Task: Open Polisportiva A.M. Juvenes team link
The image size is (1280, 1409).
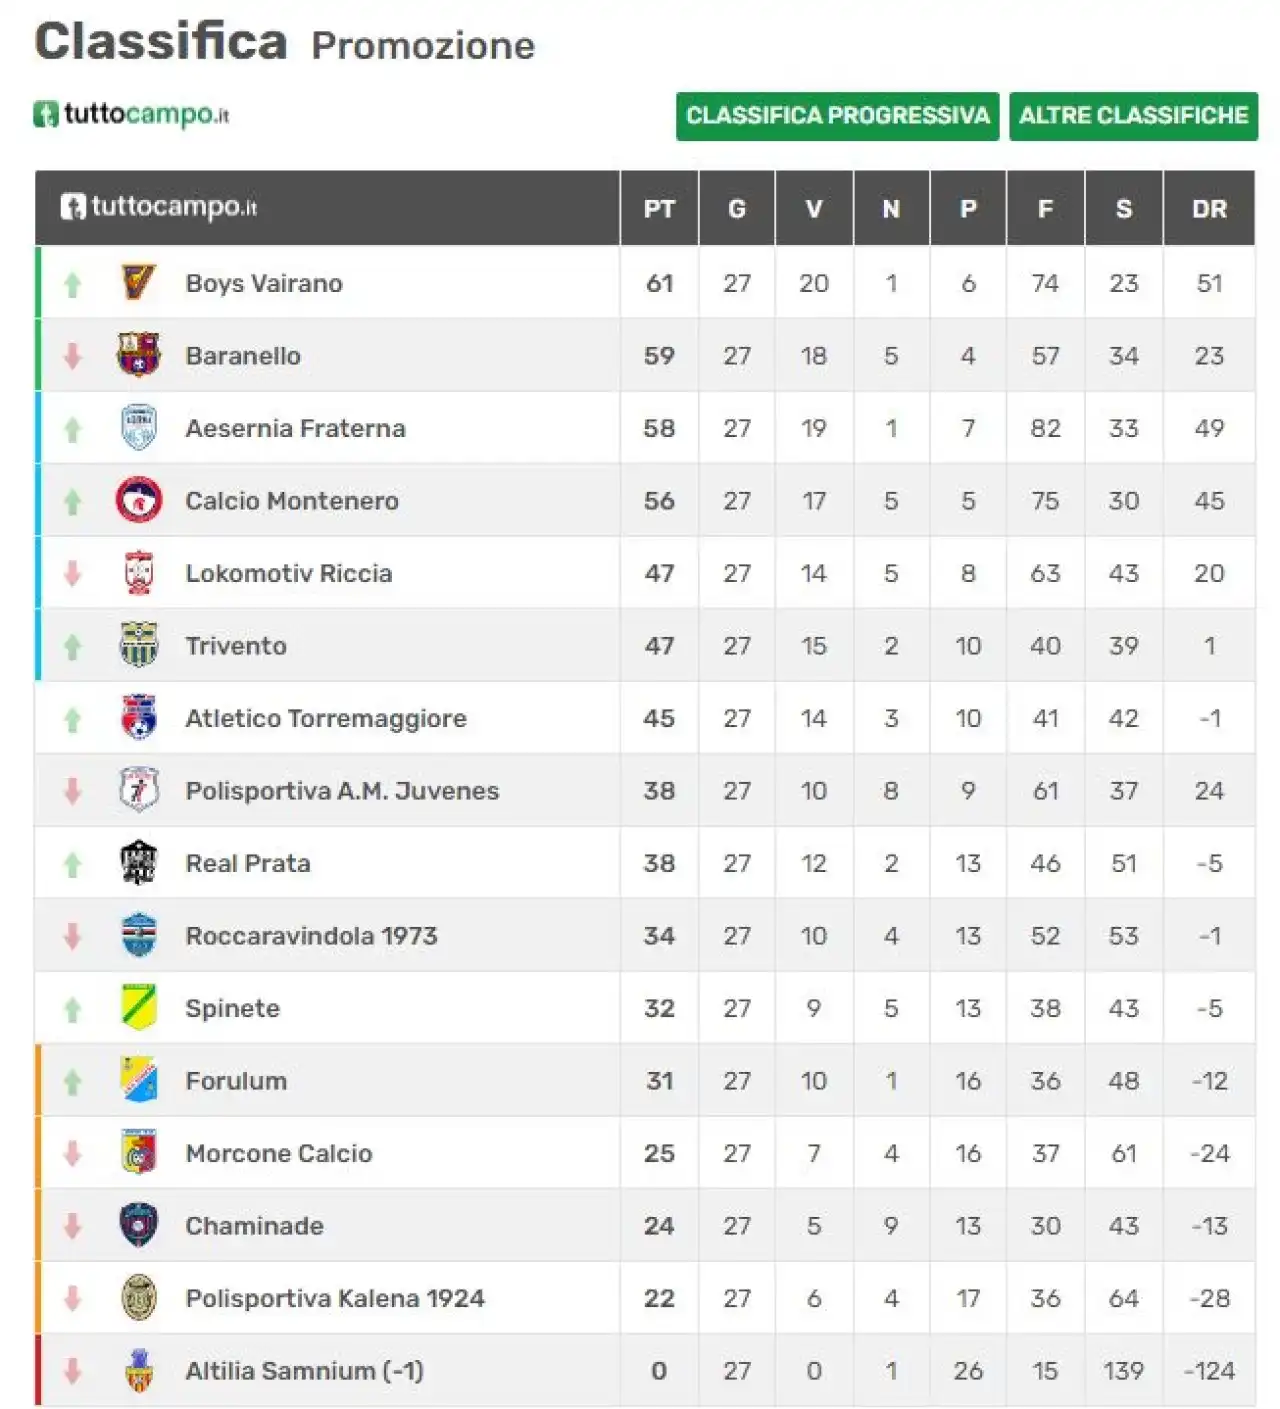Action: click(x=342, y=791)
